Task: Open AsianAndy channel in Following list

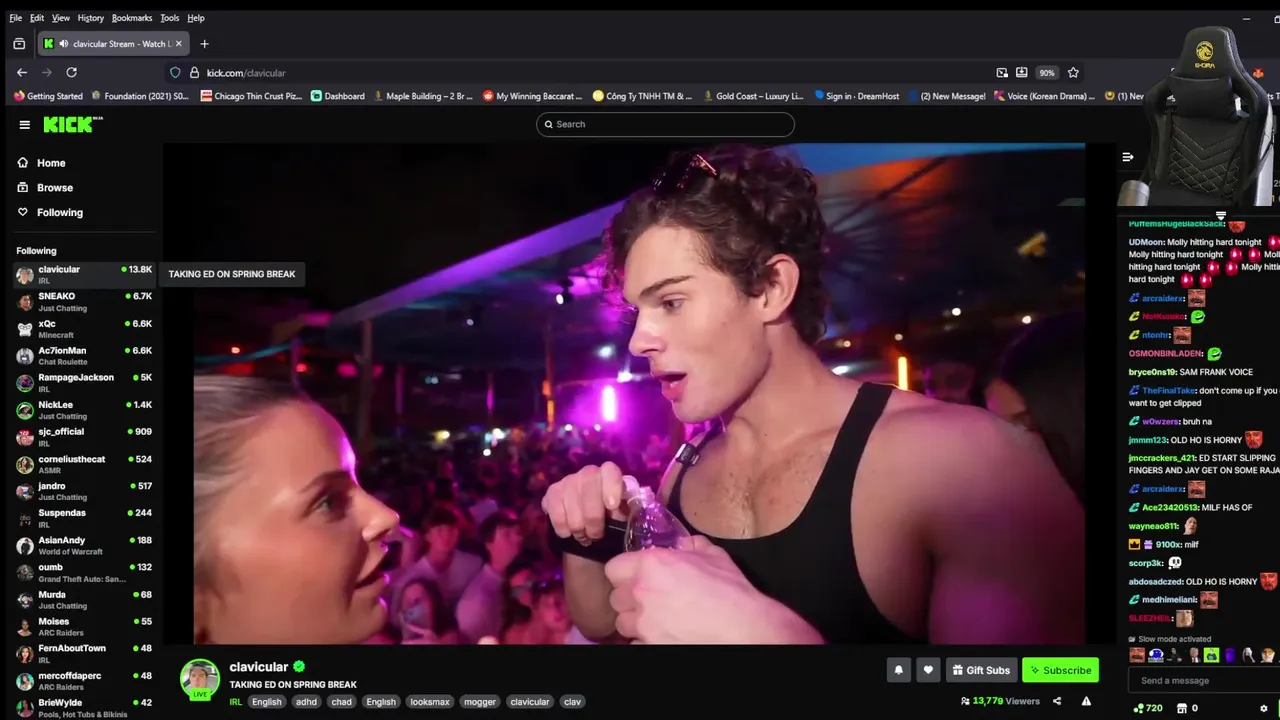Action: coord(84,545)
